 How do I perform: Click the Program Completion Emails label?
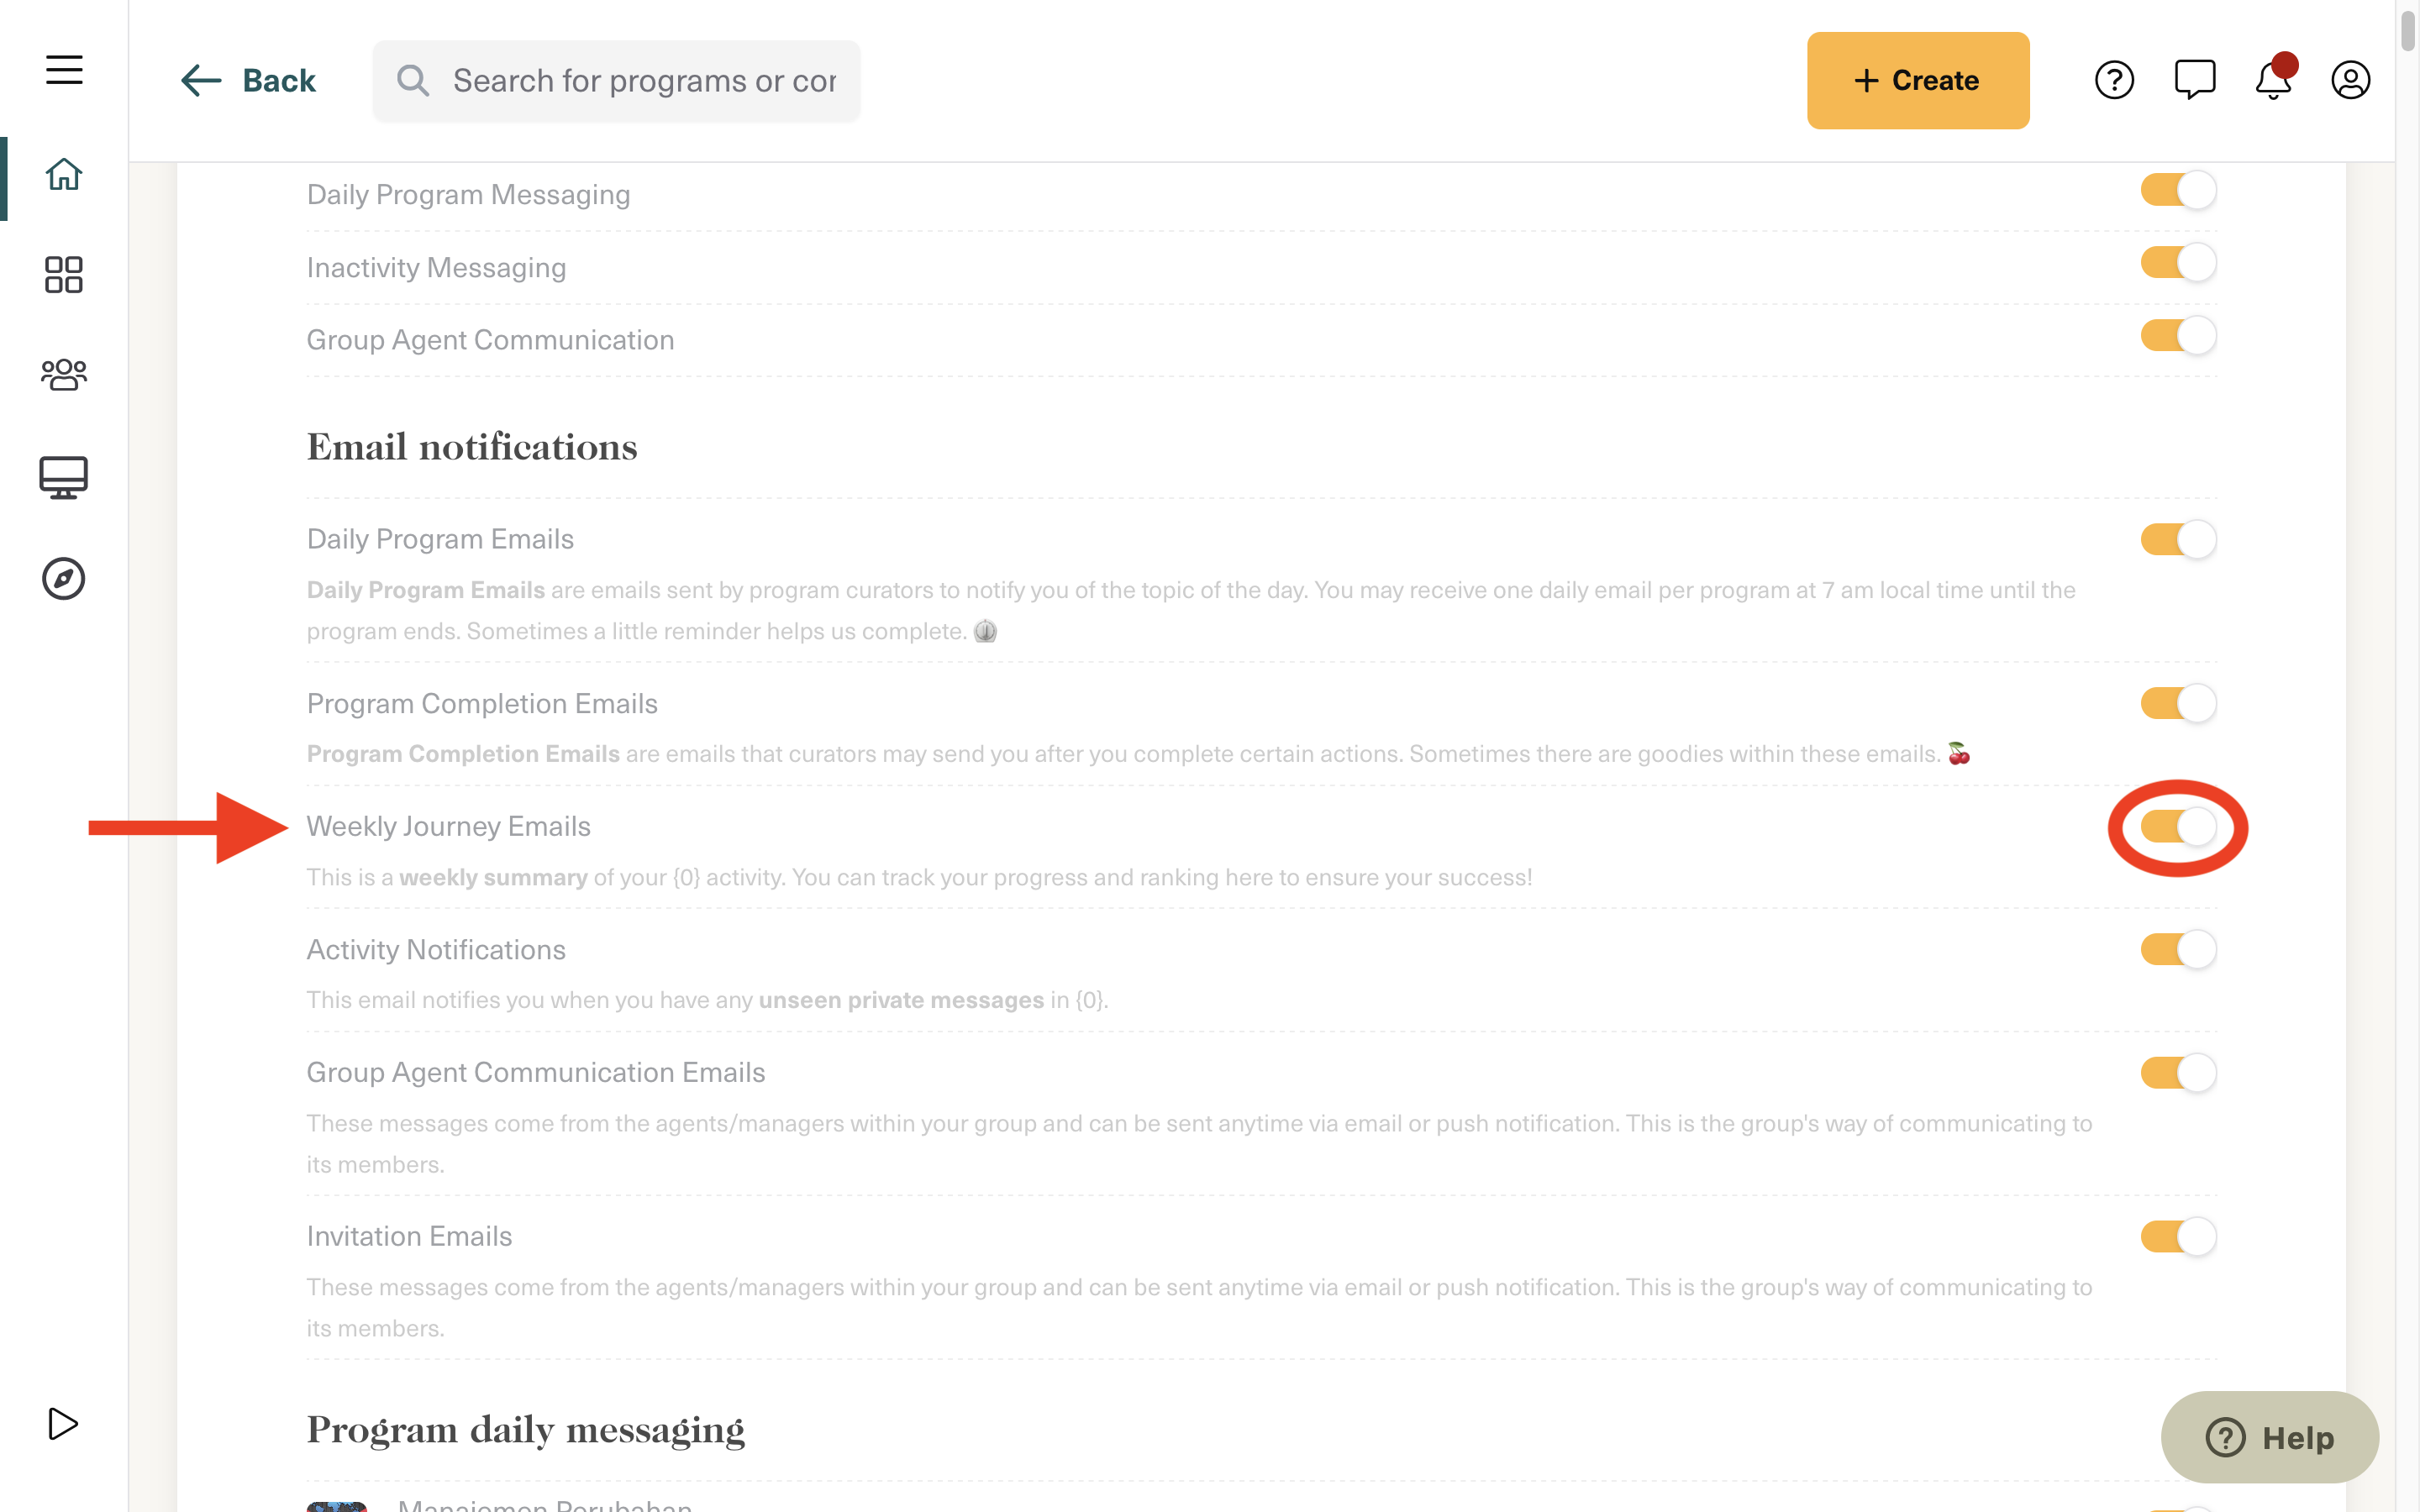tap(482, 703)
